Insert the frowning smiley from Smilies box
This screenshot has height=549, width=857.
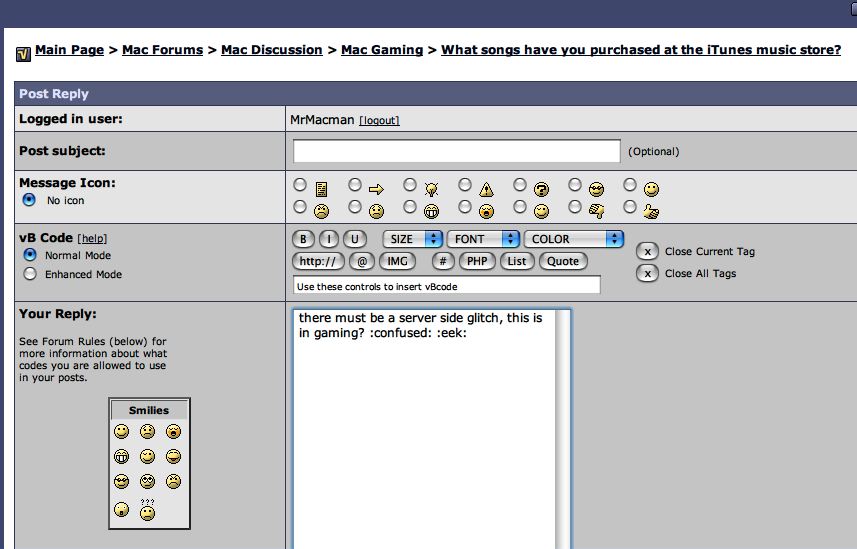pyautogui.click(x=147, y=431)
